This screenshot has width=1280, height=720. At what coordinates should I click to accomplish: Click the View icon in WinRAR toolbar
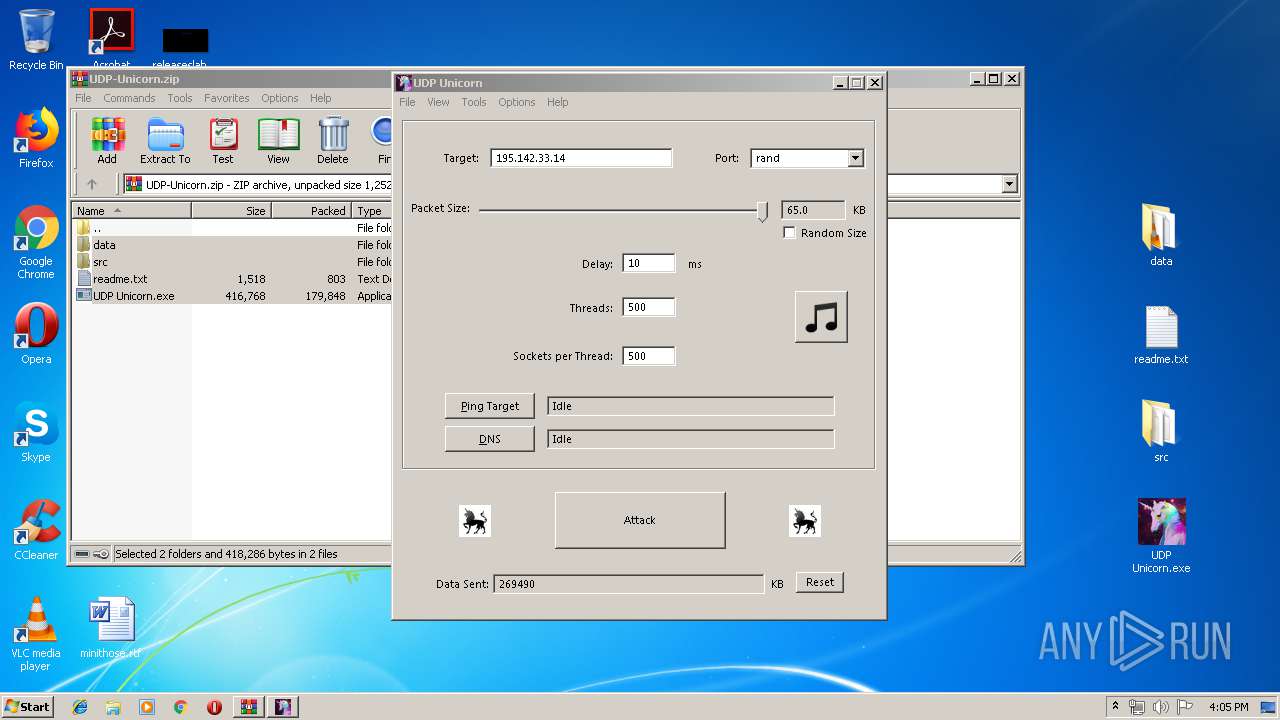tap(278, 141)
